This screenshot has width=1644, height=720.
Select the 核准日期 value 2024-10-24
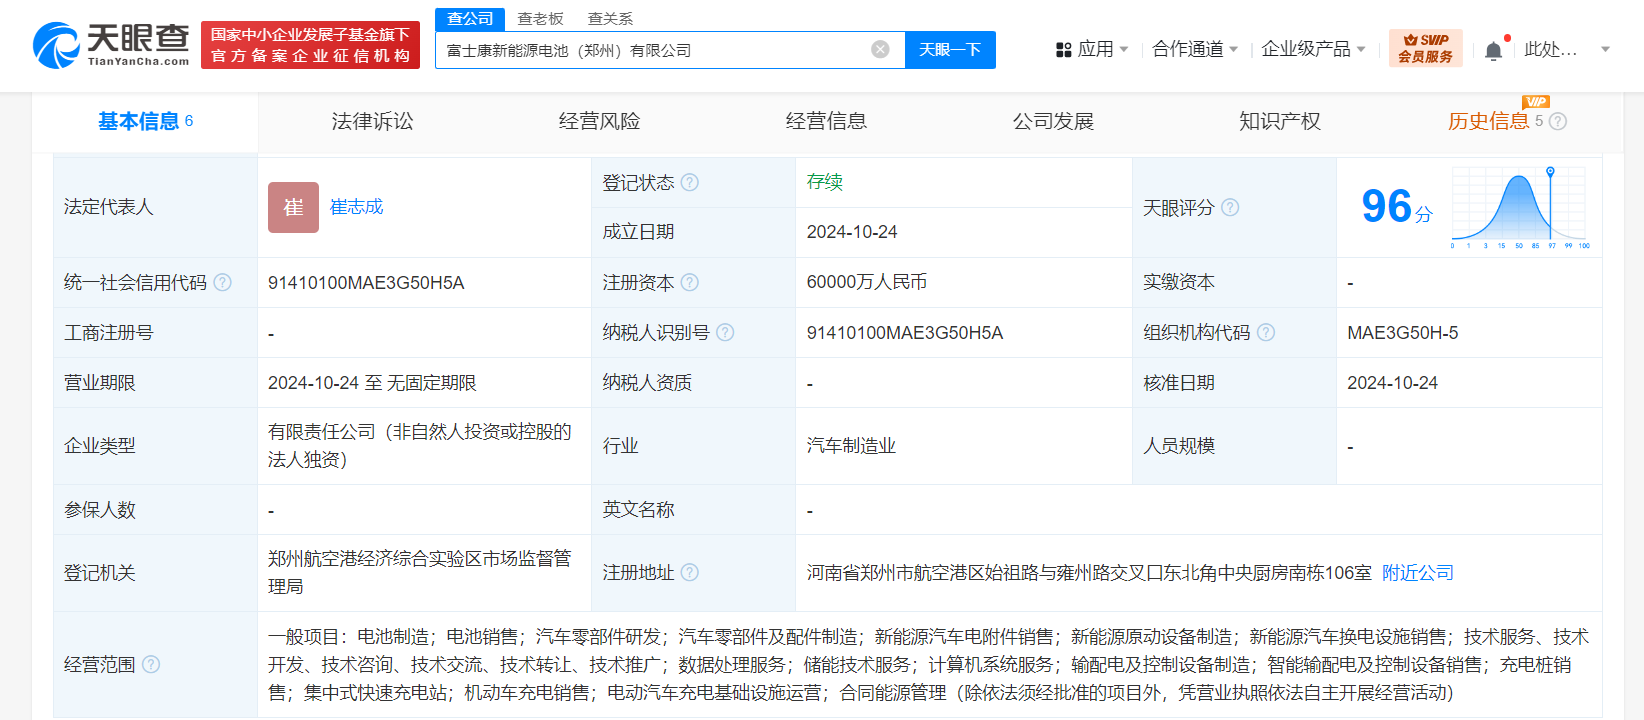tap(1392, 383)
